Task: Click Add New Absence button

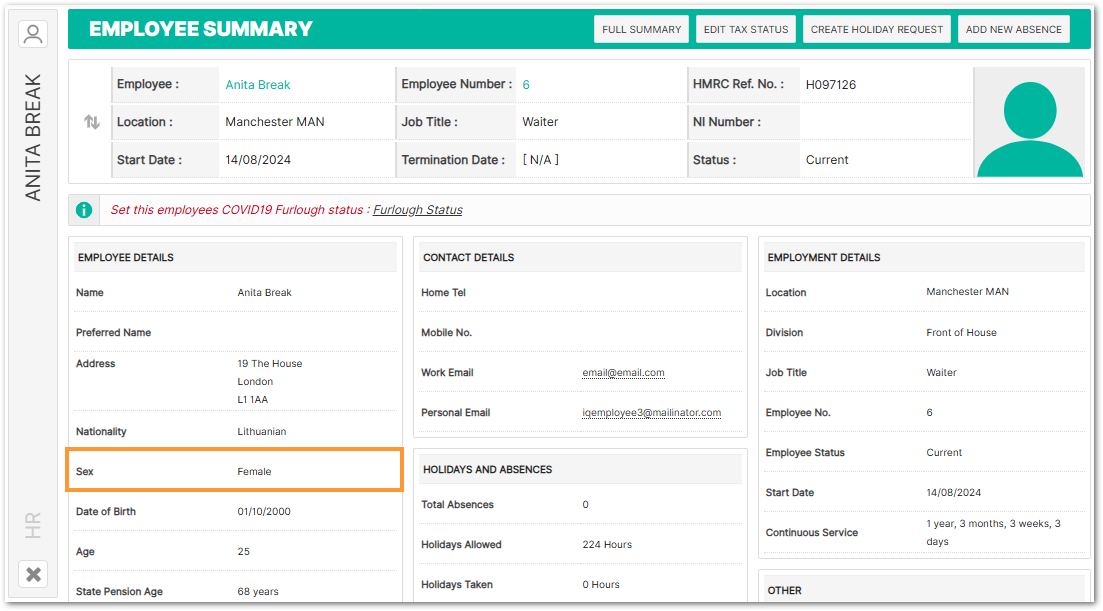Action: pos(1013,30)
